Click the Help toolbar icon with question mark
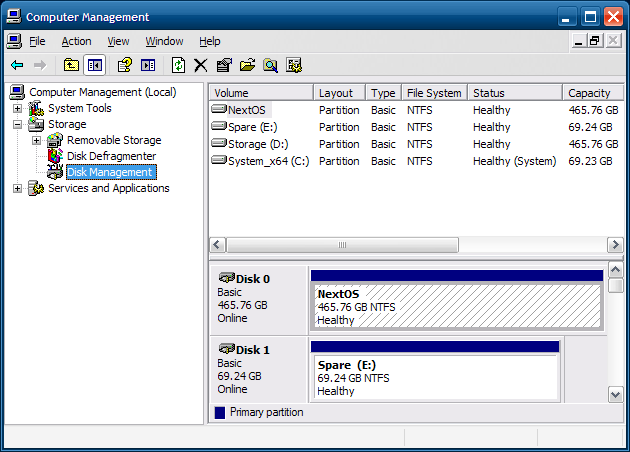The height and width of the screenshot is (452, 630). click(x=125, y=65)
